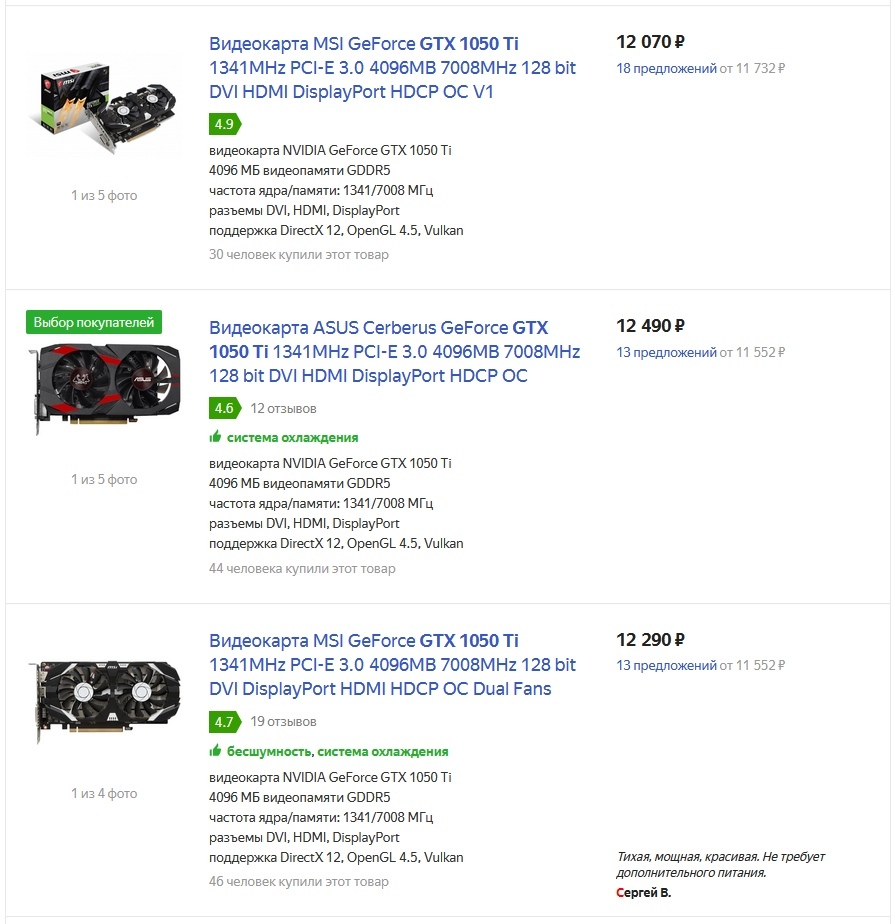Click thumbs-up icon in ASUS Cerberus listing

[x=215, y=437]
